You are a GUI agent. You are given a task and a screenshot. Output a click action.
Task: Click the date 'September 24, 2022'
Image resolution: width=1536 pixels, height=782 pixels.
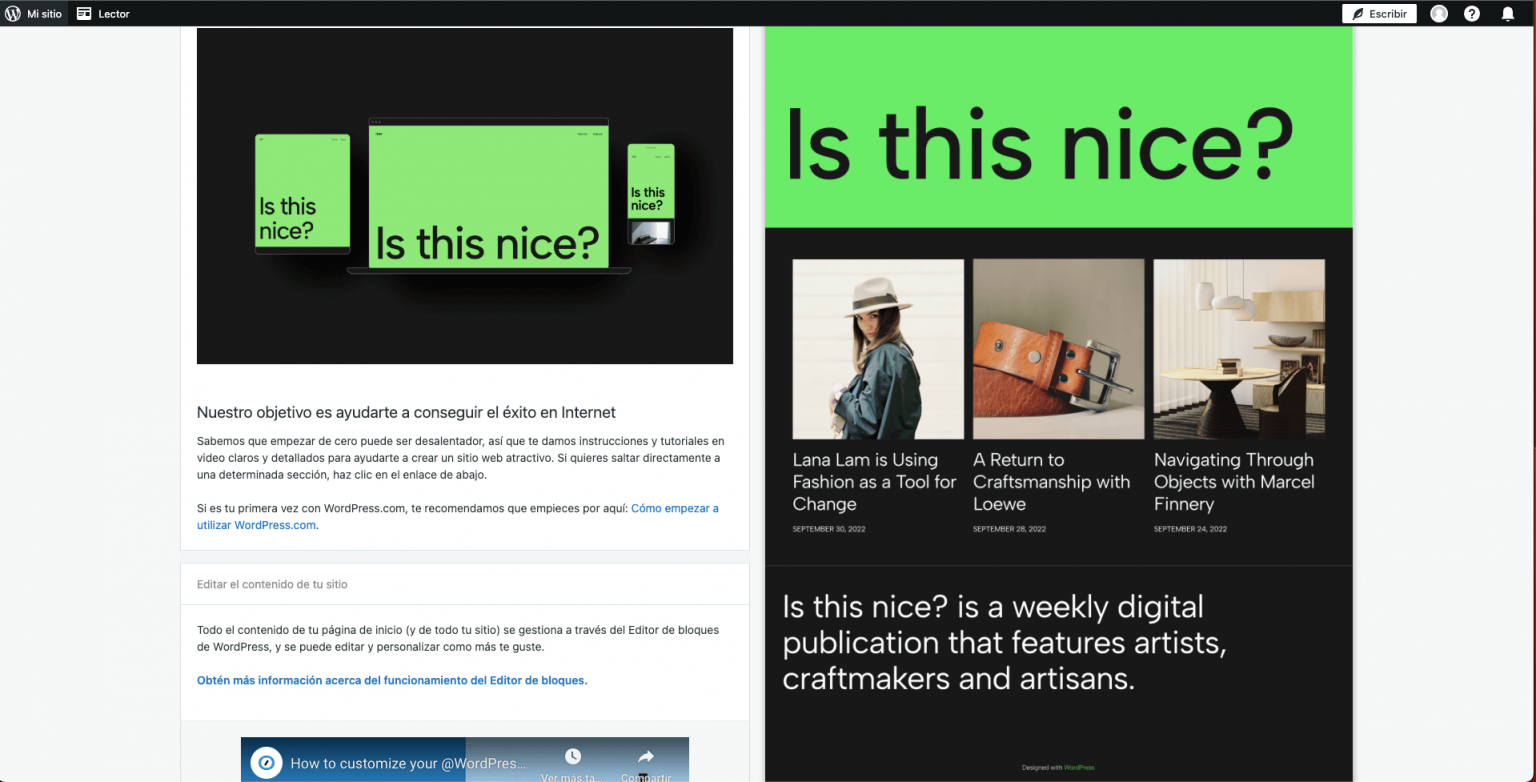[1190, 529]
